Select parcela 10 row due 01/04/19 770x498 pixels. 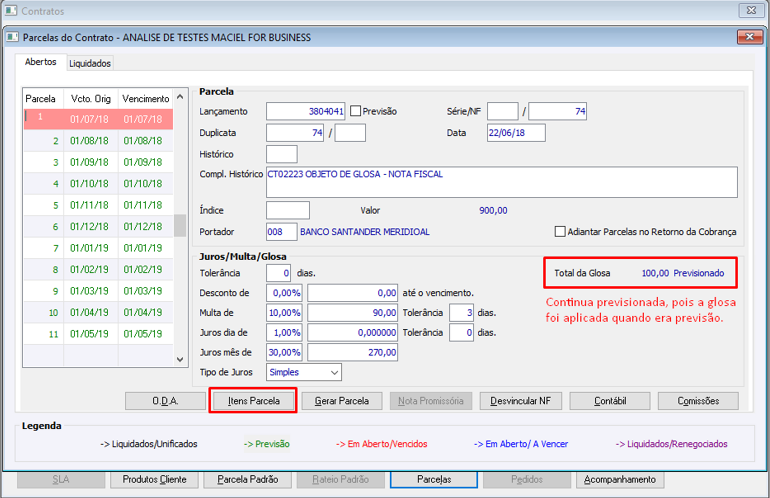tap(98, 312)
